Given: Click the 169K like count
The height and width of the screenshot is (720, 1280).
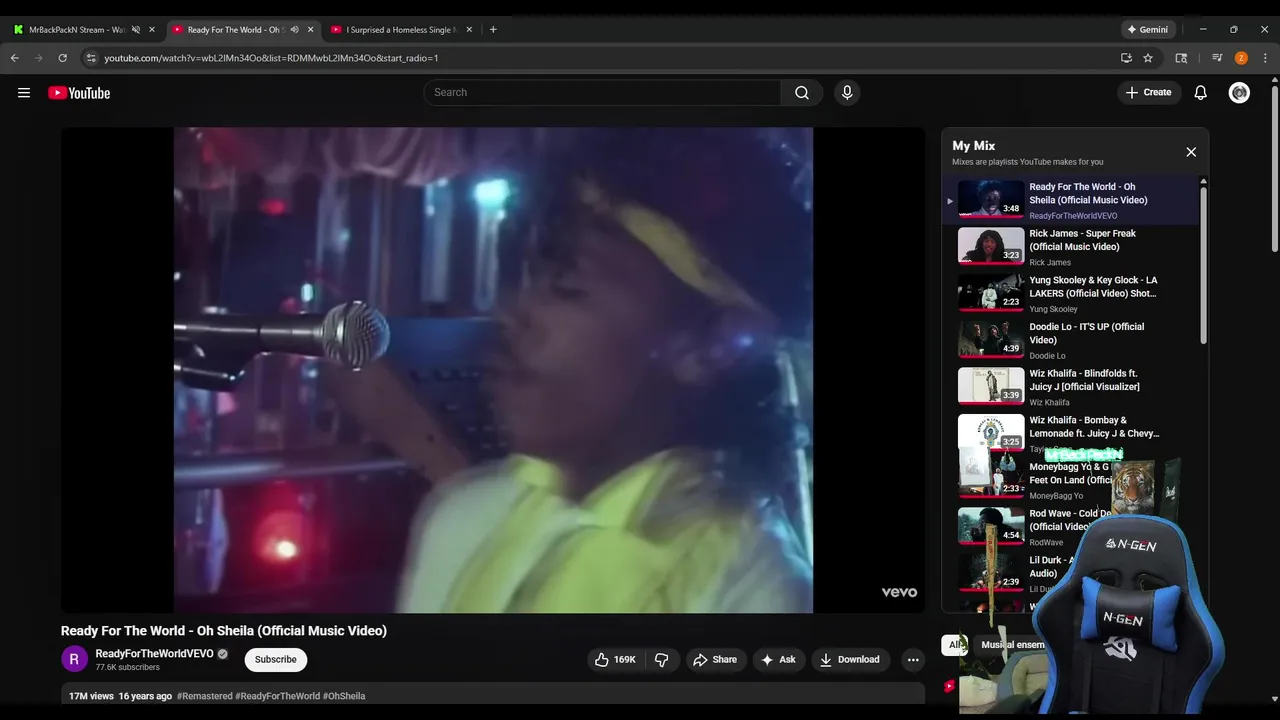Looking at the screenshot, I should [625, 660].
